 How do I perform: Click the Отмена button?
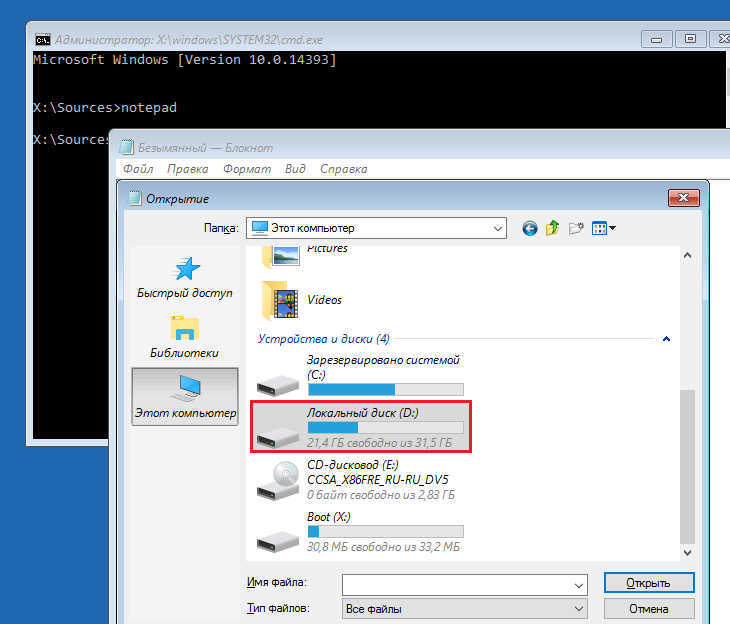(x=648, y=608)
